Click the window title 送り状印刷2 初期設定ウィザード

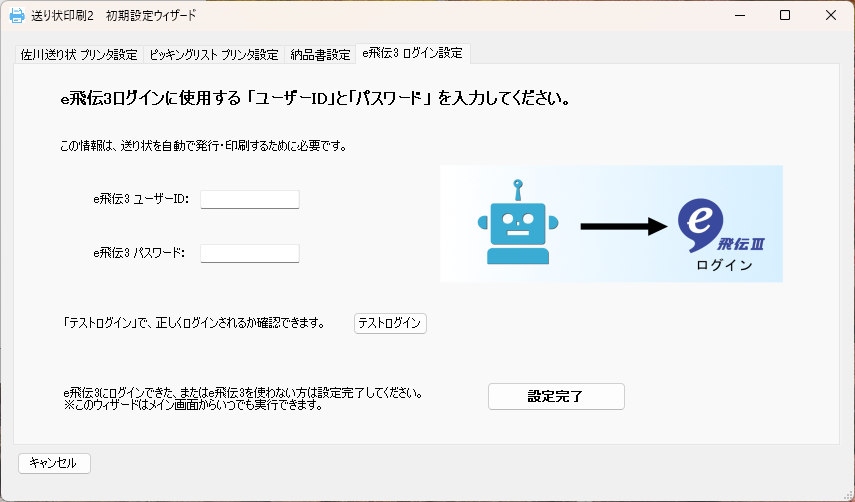113,15
